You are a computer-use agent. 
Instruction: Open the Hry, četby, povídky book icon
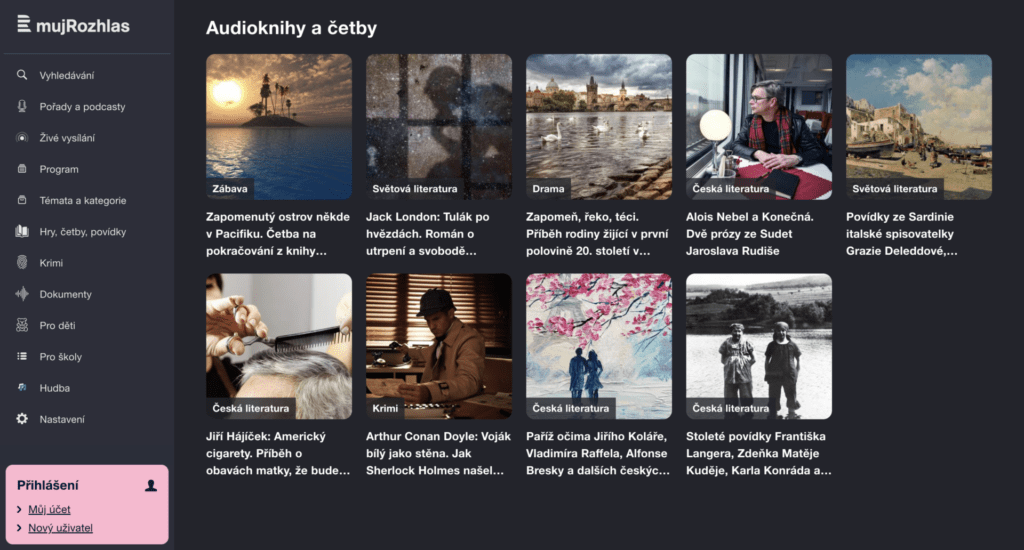22,231
